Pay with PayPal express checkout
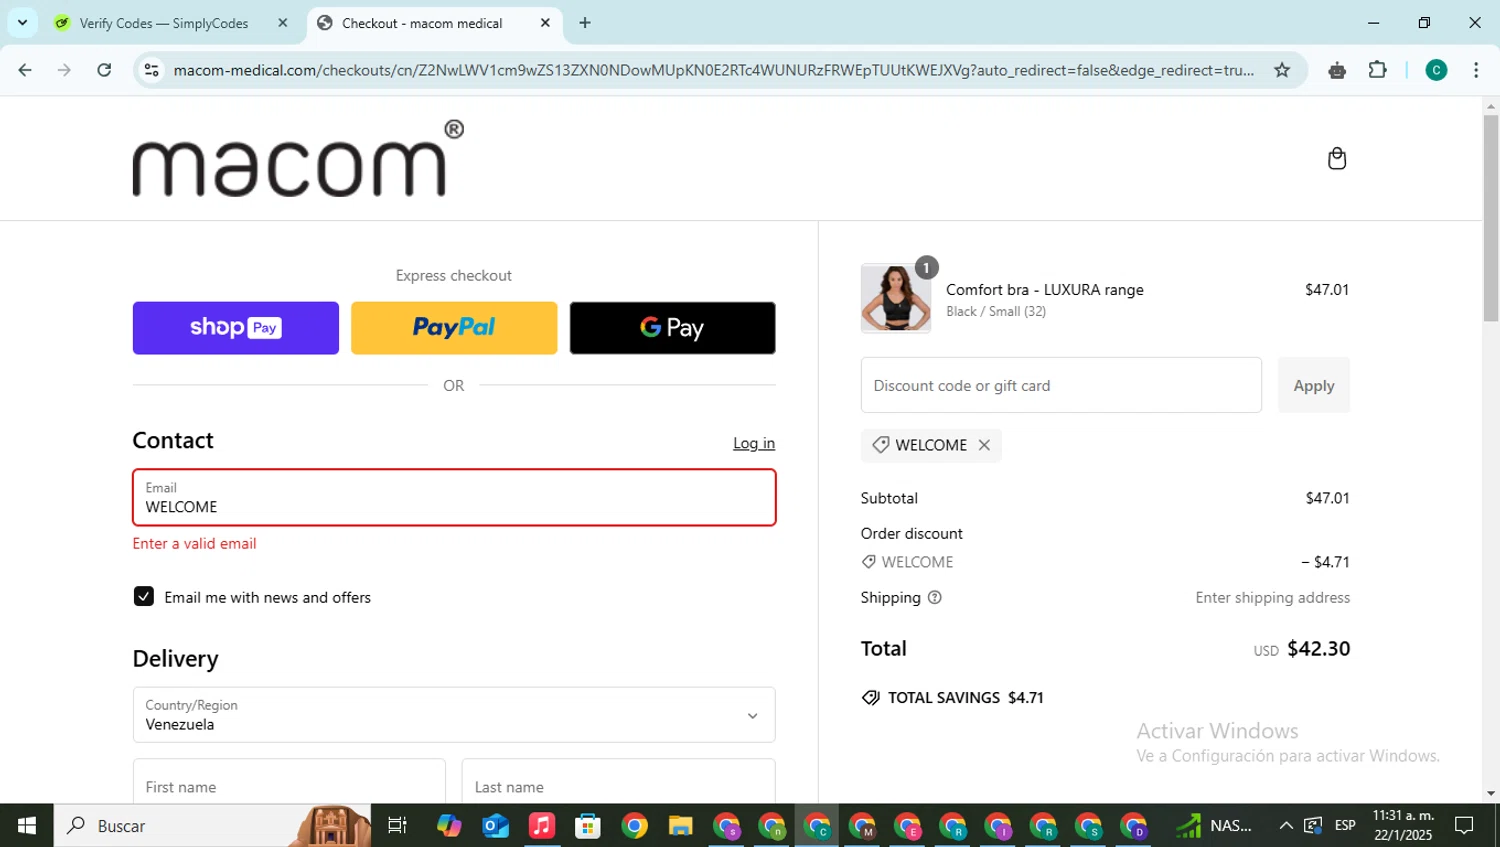 click(454, 328)
